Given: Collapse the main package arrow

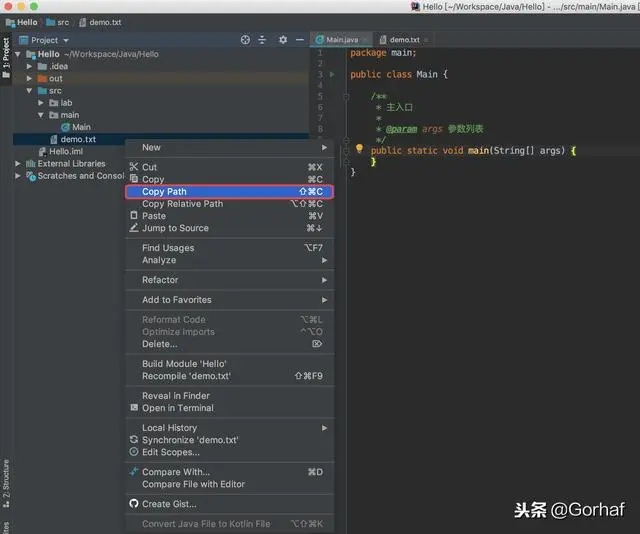Looking at the screenshot, I should (x=40, y=115).
